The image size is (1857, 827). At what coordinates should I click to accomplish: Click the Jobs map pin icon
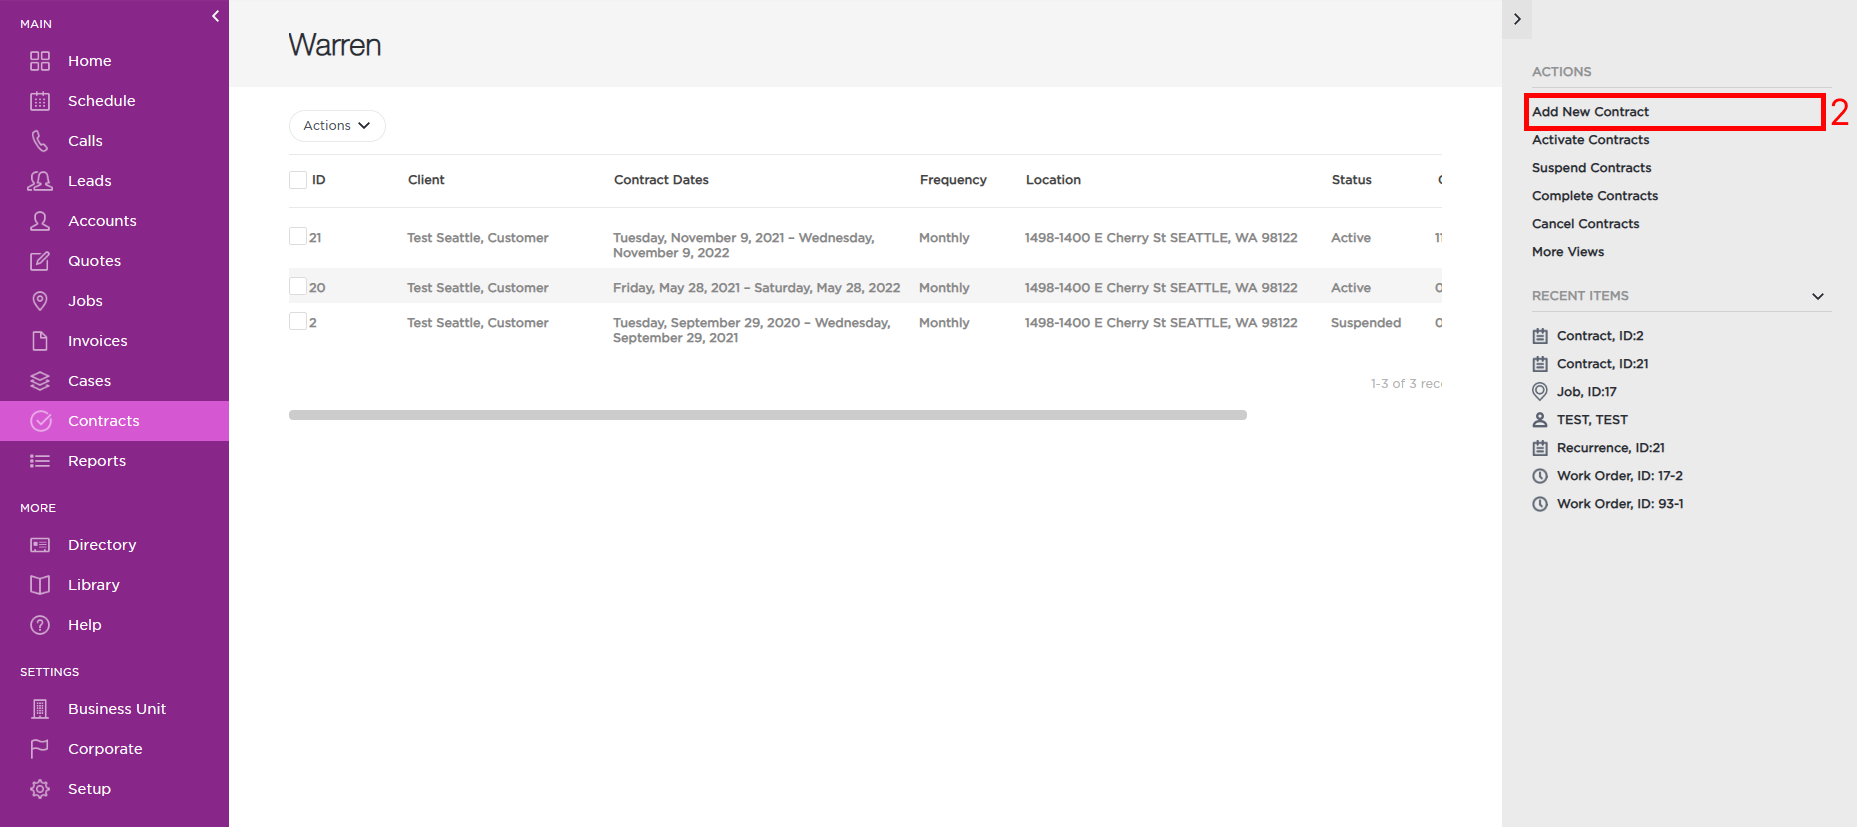40,301
